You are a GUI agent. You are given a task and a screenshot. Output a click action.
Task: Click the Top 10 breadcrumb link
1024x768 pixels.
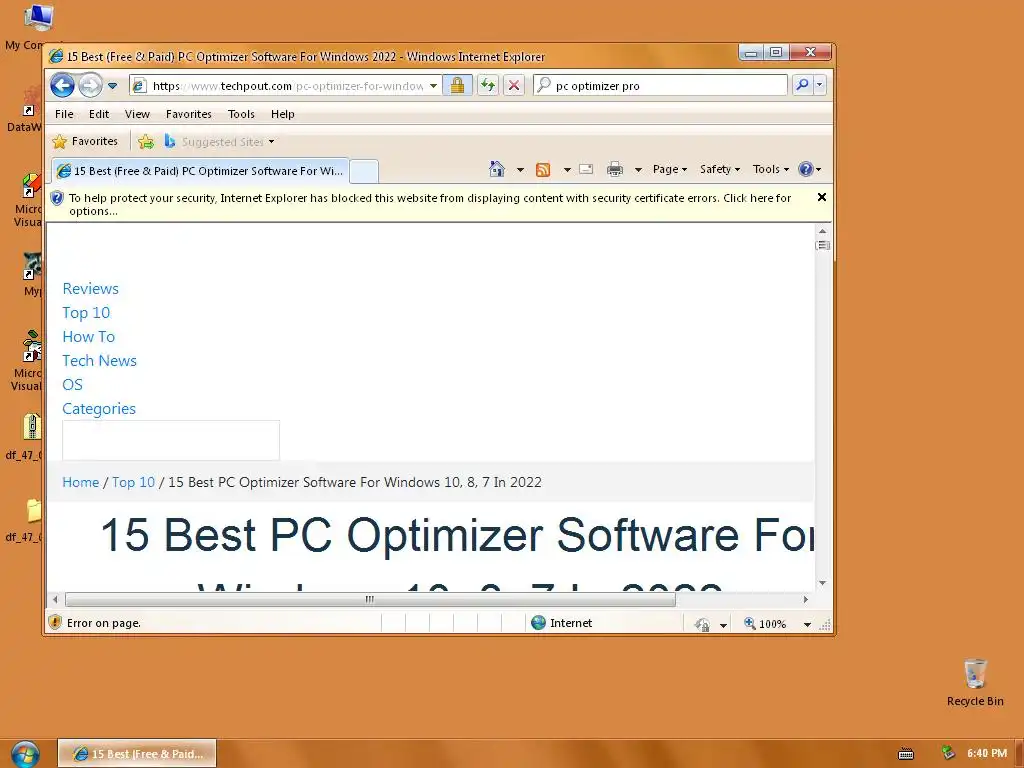pos(133,482)
